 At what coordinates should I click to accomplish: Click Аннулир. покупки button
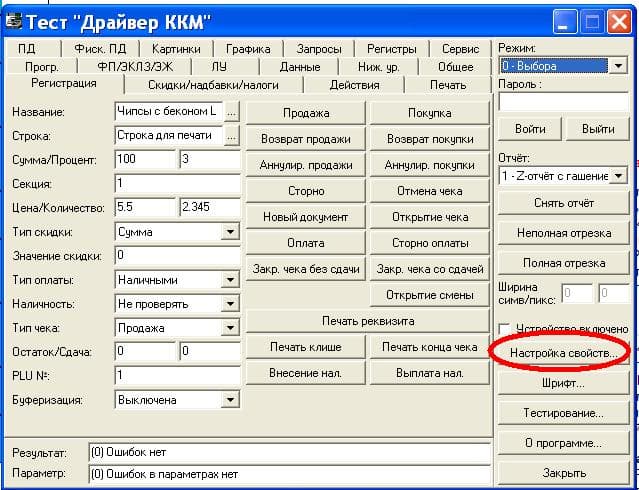coord(430,165)
